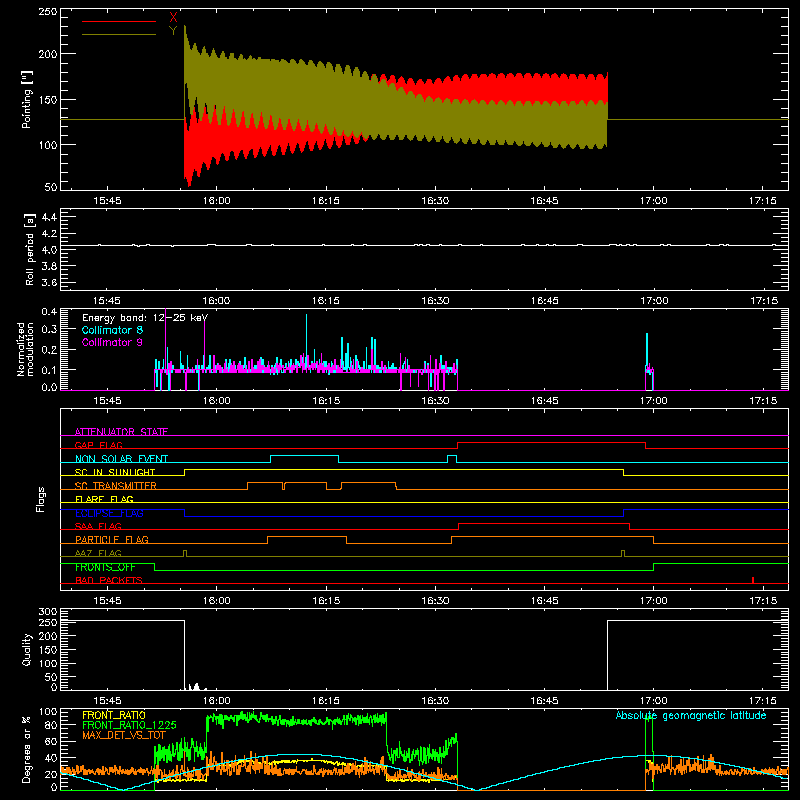
Task: Click the '16:45' label under modulation plot
Action: pyautogui.click(x=544, y=401)
